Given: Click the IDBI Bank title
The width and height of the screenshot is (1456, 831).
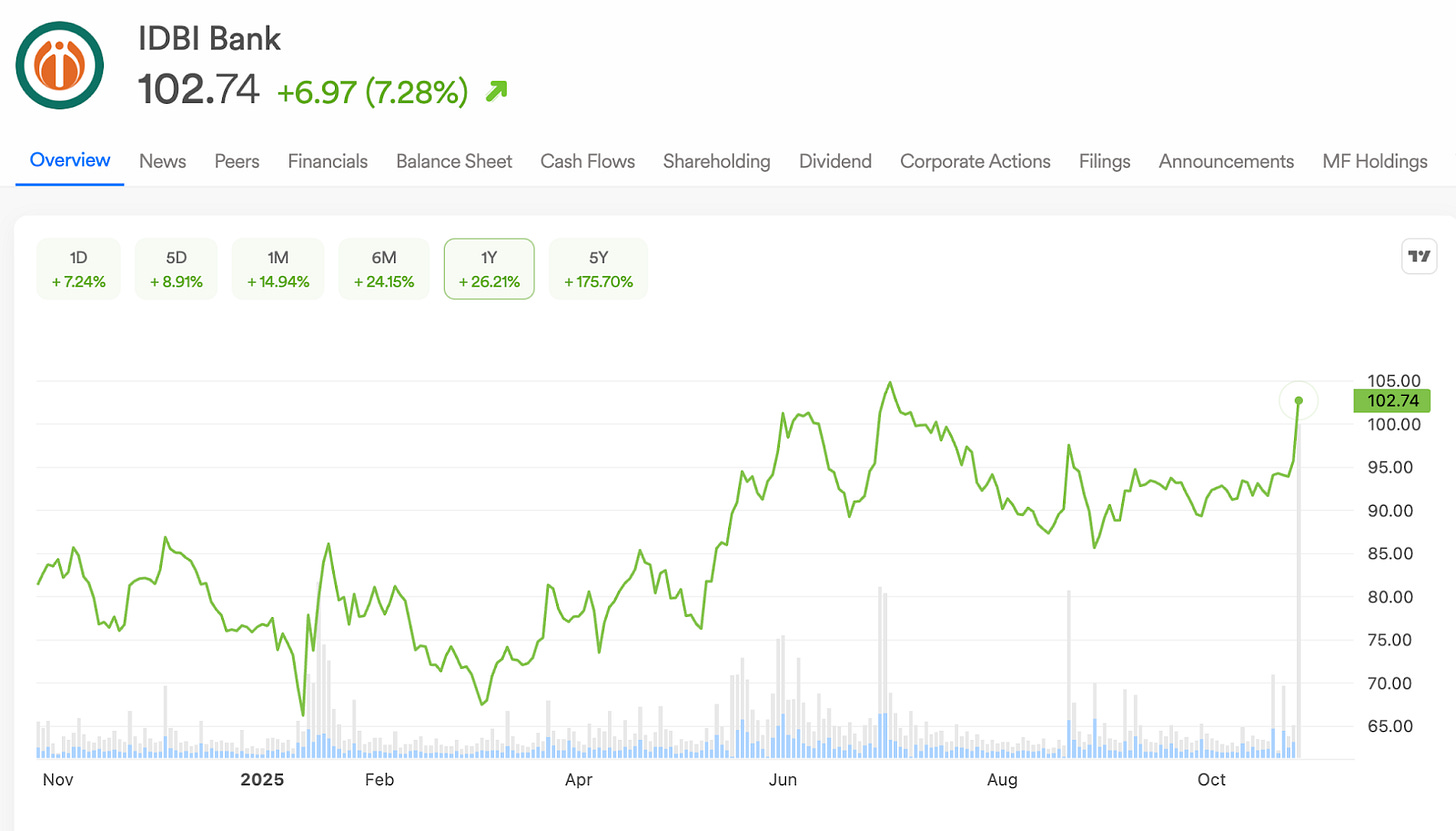Looking at the screenshot, I should 210,39.
